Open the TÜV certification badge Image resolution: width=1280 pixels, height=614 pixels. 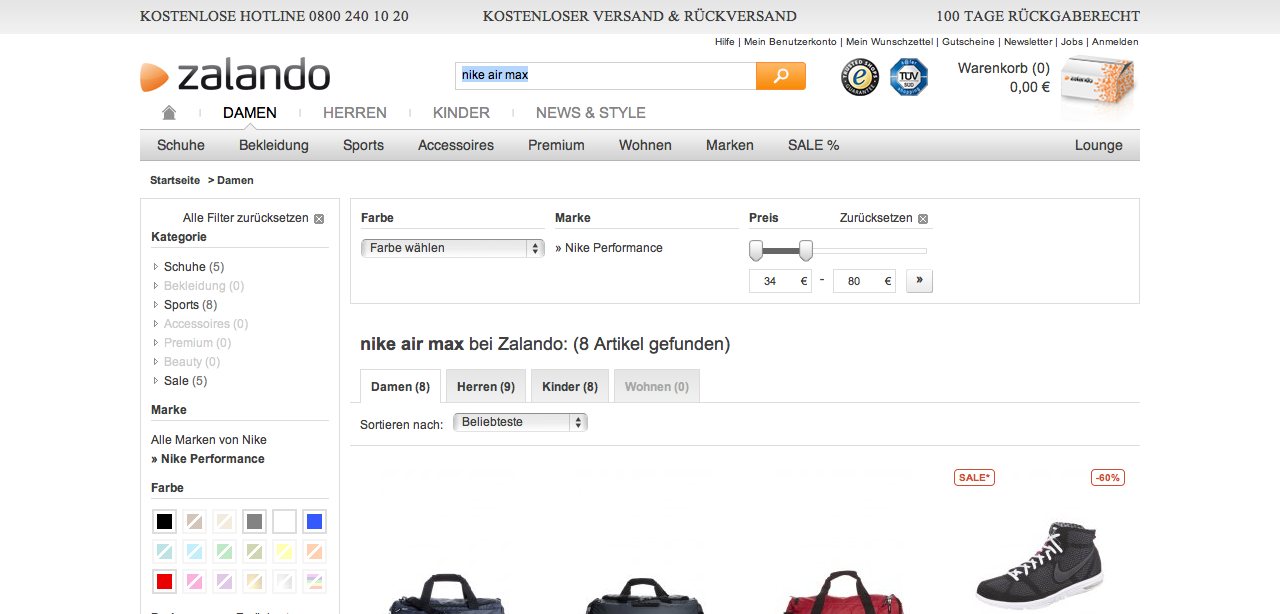point(908,77)
